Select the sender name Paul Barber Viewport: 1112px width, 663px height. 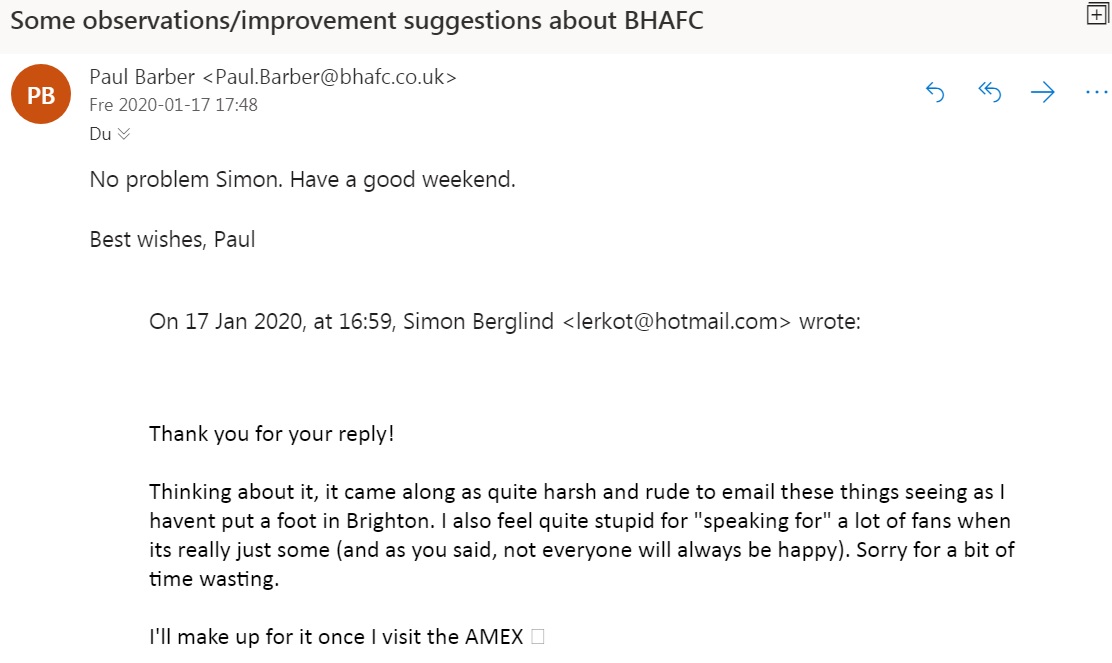[x=142, y=77]
